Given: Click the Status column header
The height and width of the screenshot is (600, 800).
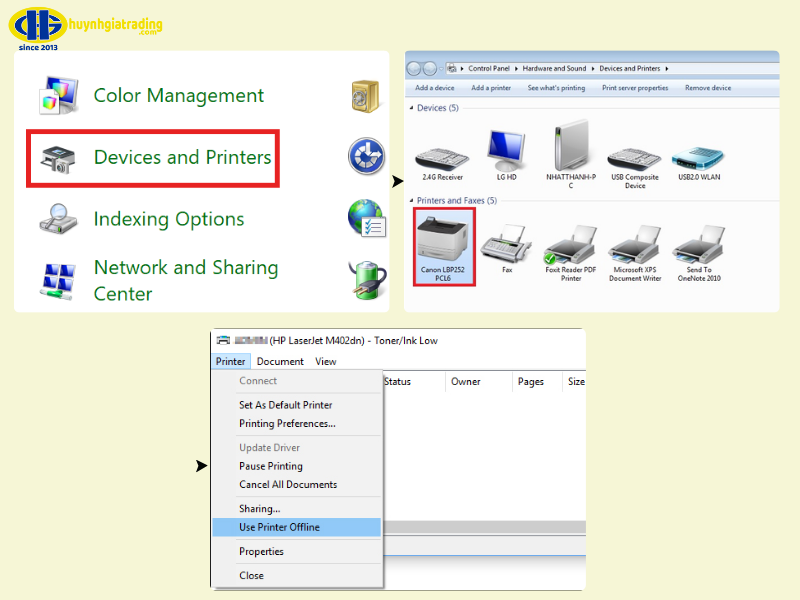Looking at the screenshot, I should [398, 382].
